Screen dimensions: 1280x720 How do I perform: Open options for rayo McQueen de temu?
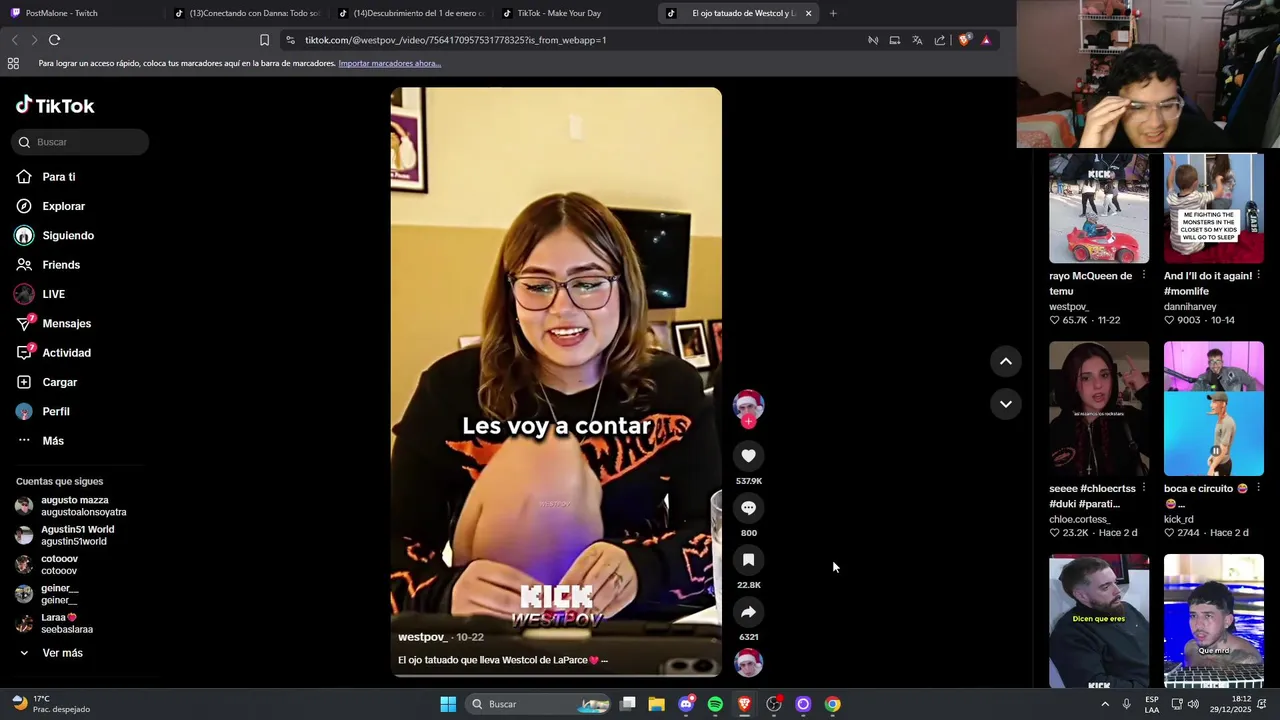pyautogui.click(x=1144, y=275)
